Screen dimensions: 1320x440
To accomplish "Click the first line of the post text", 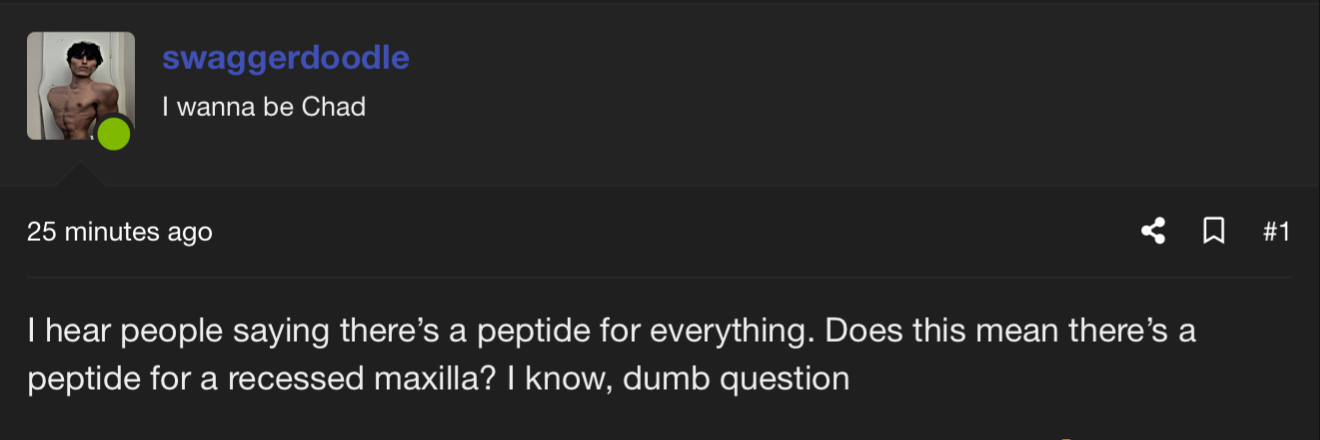I will tap(612, 331).
